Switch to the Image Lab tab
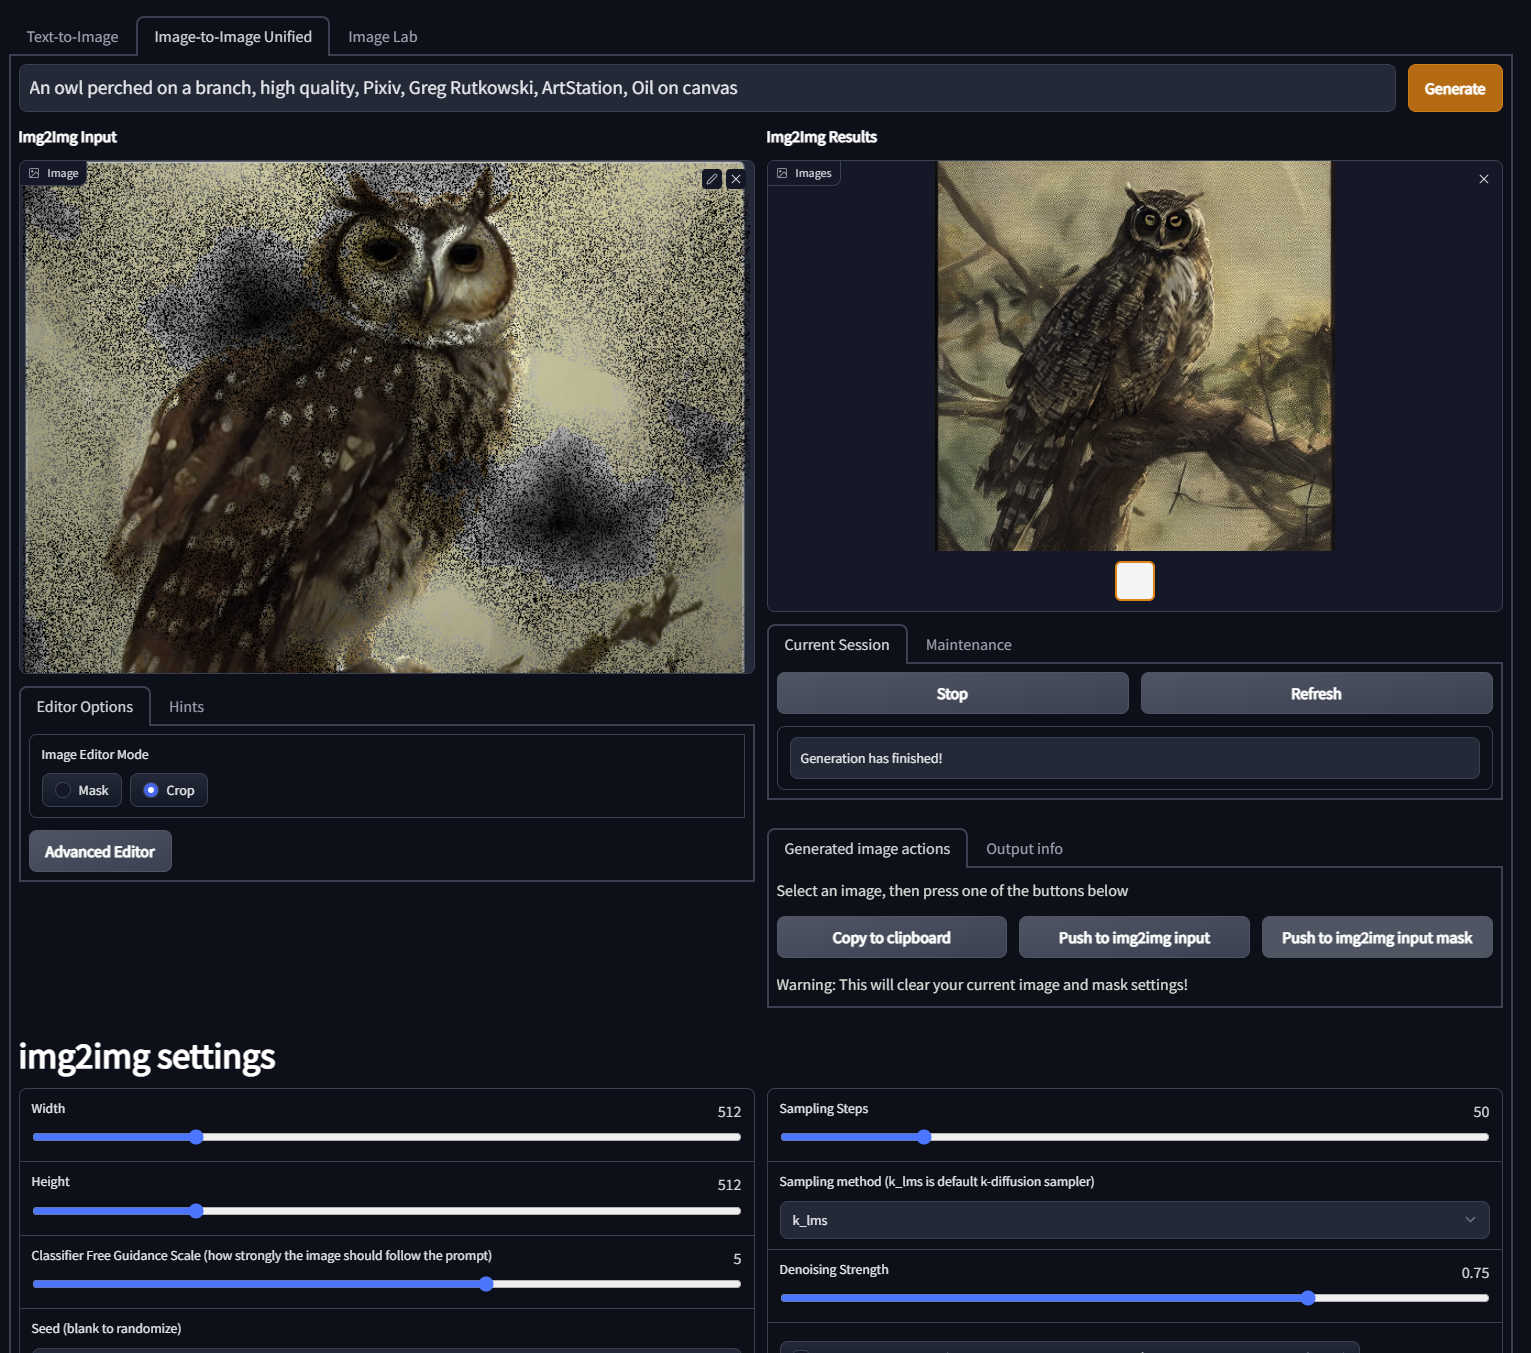The image size is (1531, 1353). click(382, 36)
